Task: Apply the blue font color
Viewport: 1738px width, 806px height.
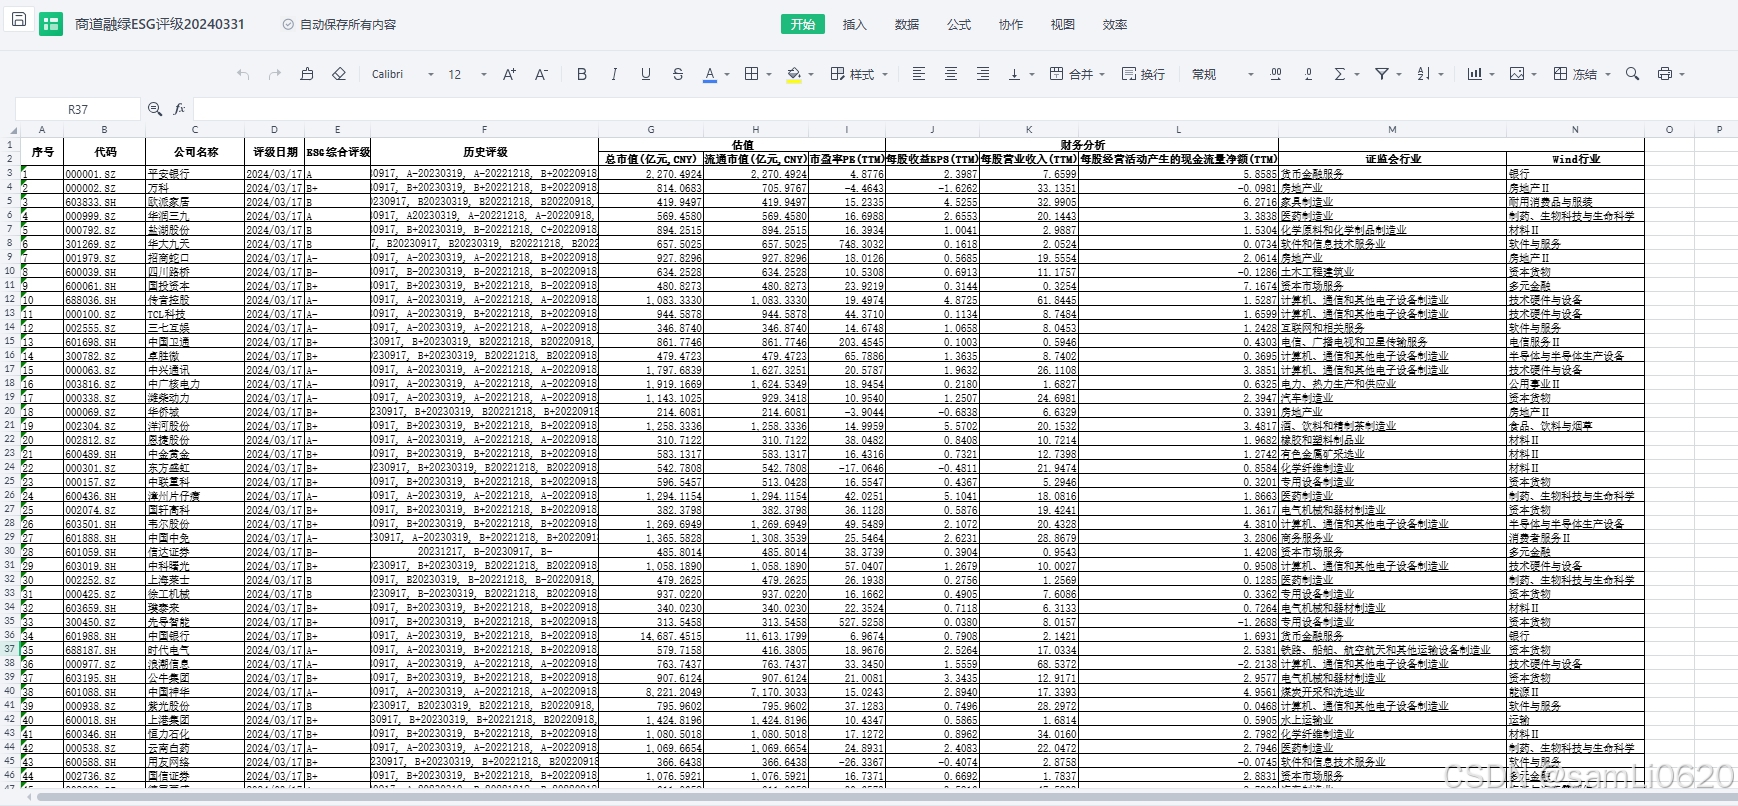Action: point(710,74)
